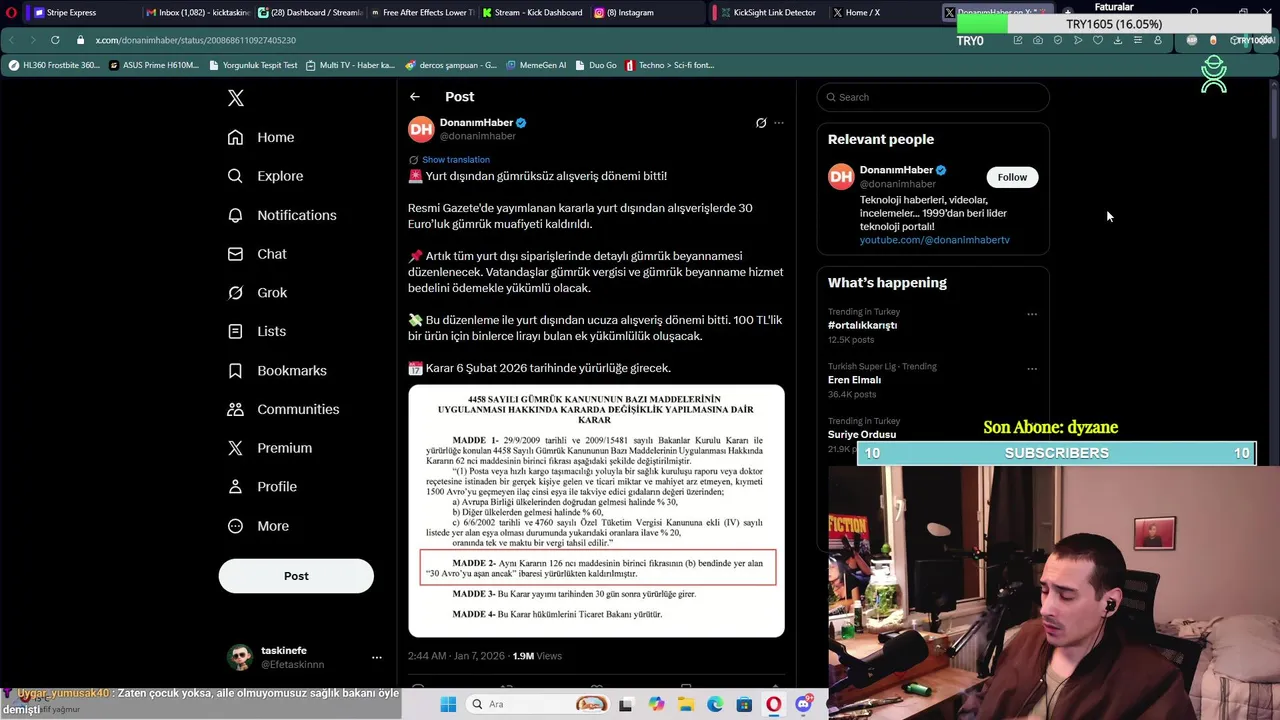Click the Search input on X
The image size is (1280, 720).
coord(933,97)
